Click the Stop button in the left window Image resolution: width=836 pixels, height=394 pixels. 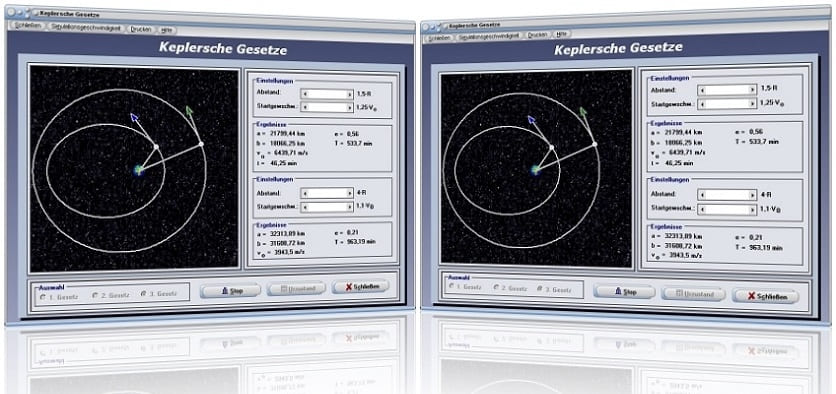pyautogui.click(x=231, y=291)
